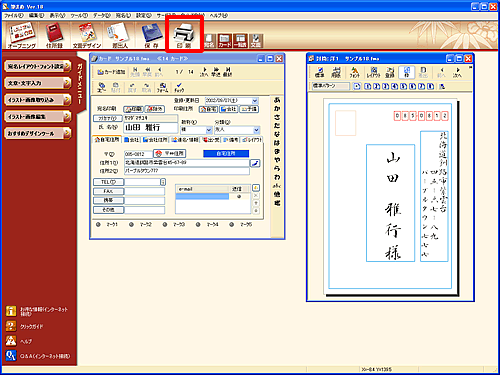Open the ヘルプ menu in menu bar
Screen dimensions: 500x375
(x=218, y=16)
